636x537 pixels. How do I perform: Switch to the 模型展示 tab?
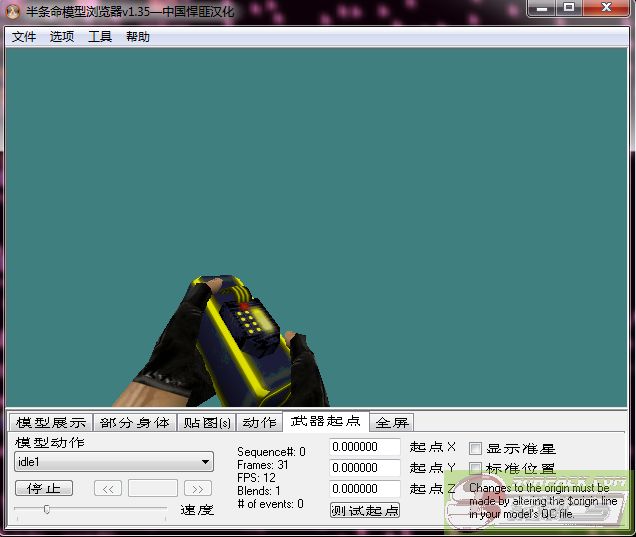click(51, 423)
